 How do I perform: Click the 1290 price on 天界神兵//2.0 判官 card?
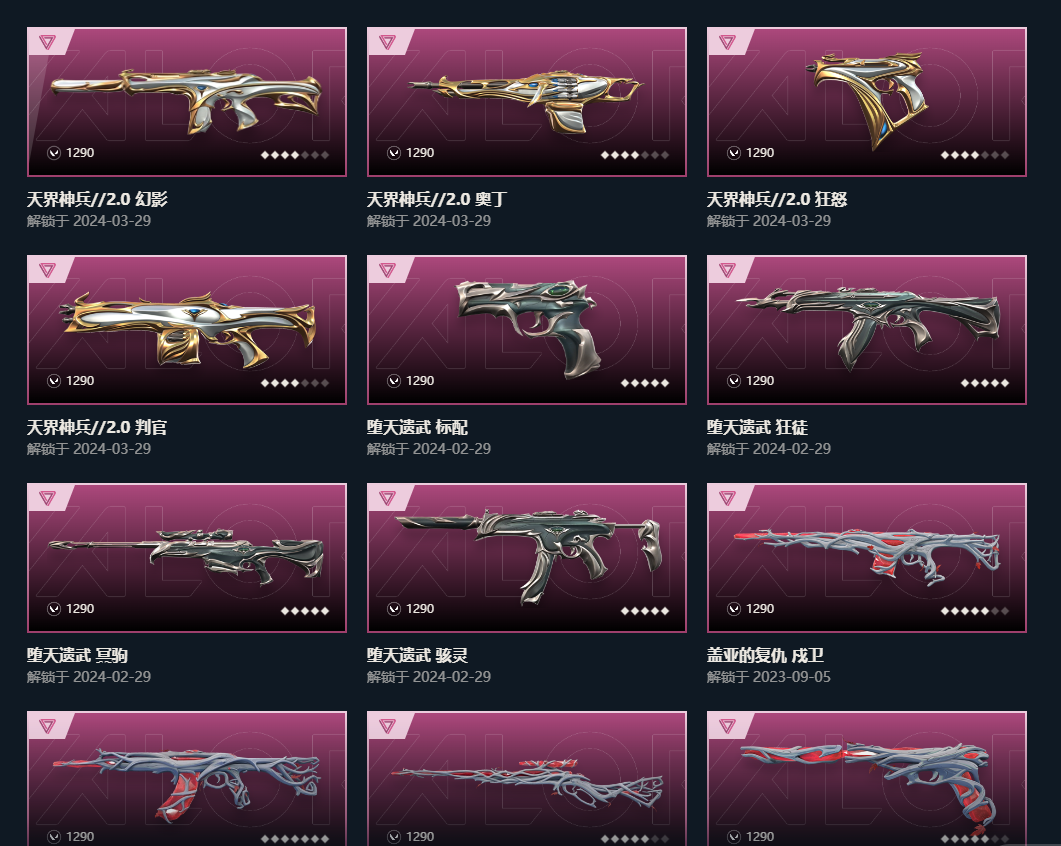(x=80, y=381)
